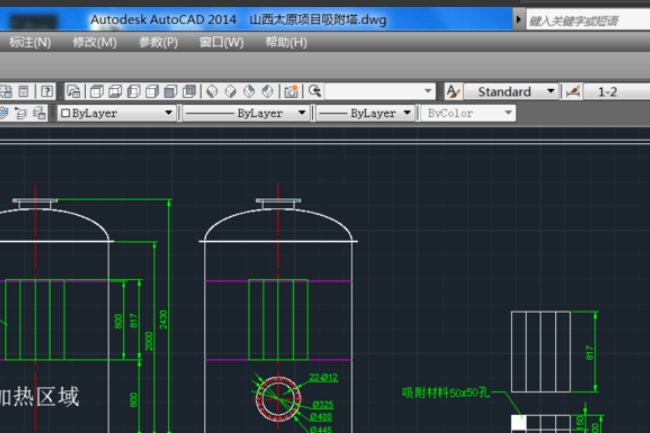Select the Ø445 diameter label

point(321,429)
